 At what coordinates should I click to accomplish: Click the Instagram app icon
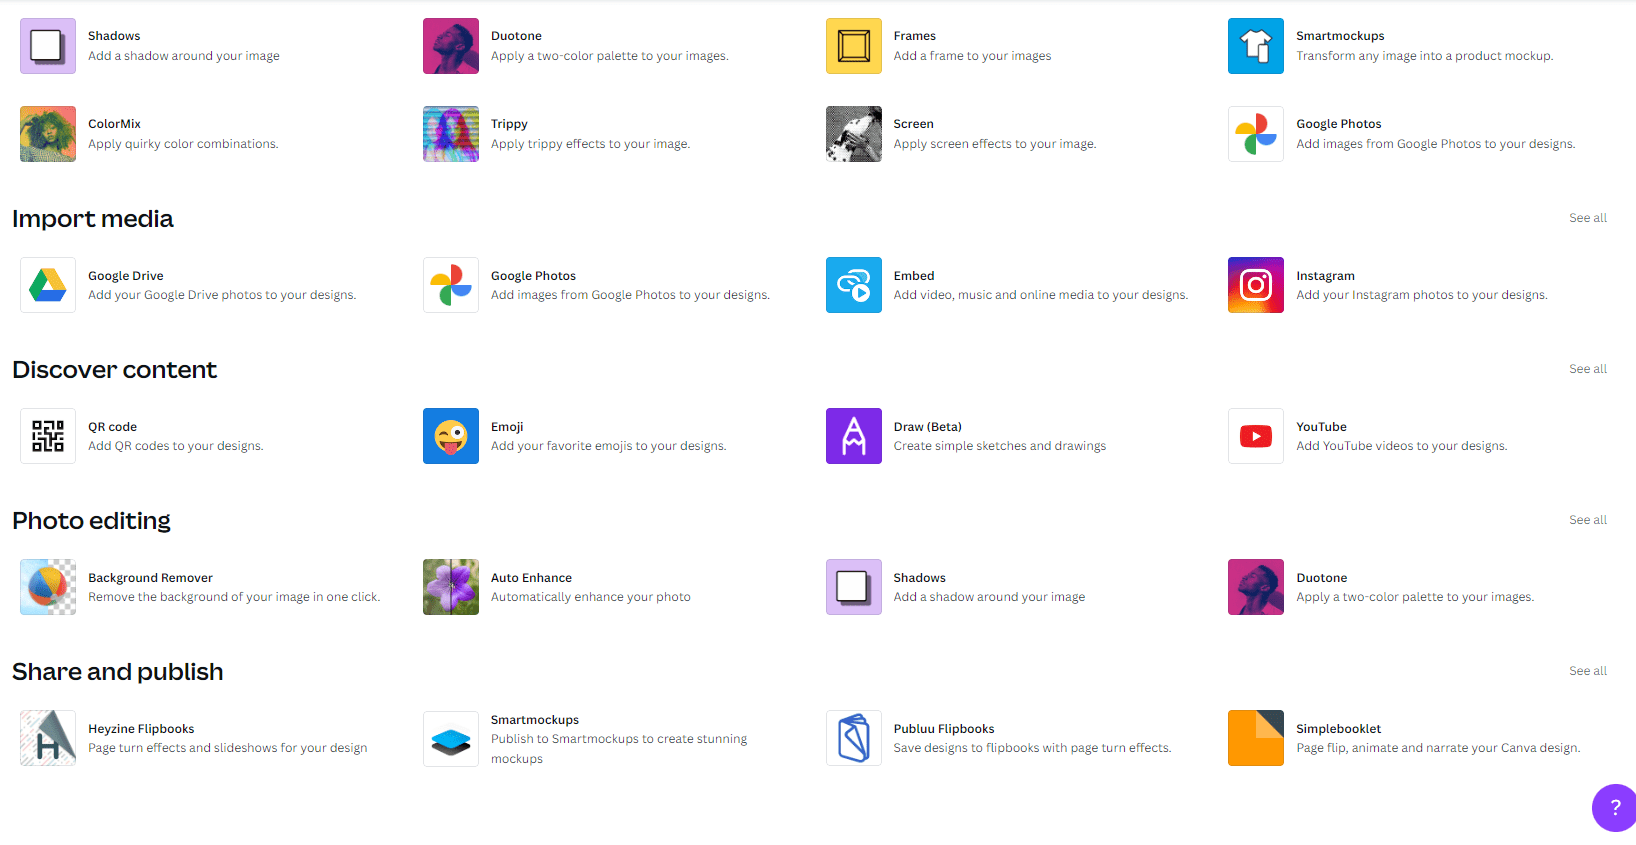pyautogui.click(x=1255, y=285)
